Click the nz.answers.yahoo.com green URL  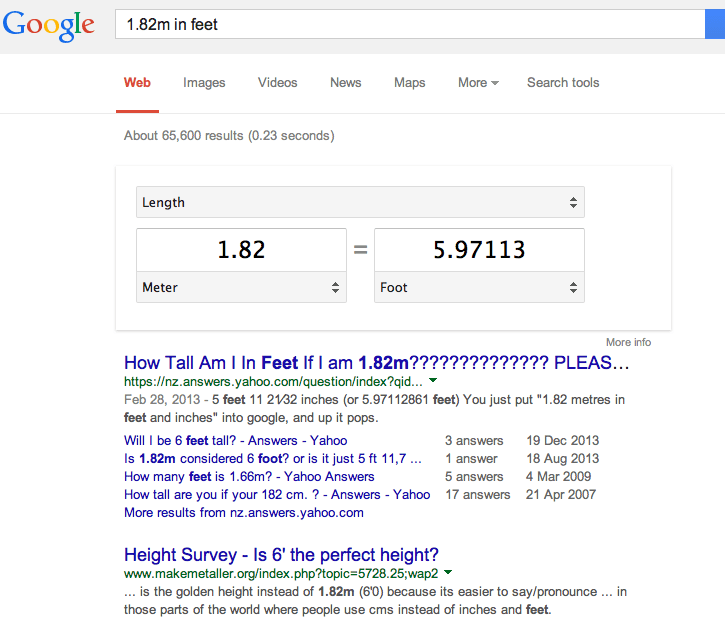(x=273, y=382)
